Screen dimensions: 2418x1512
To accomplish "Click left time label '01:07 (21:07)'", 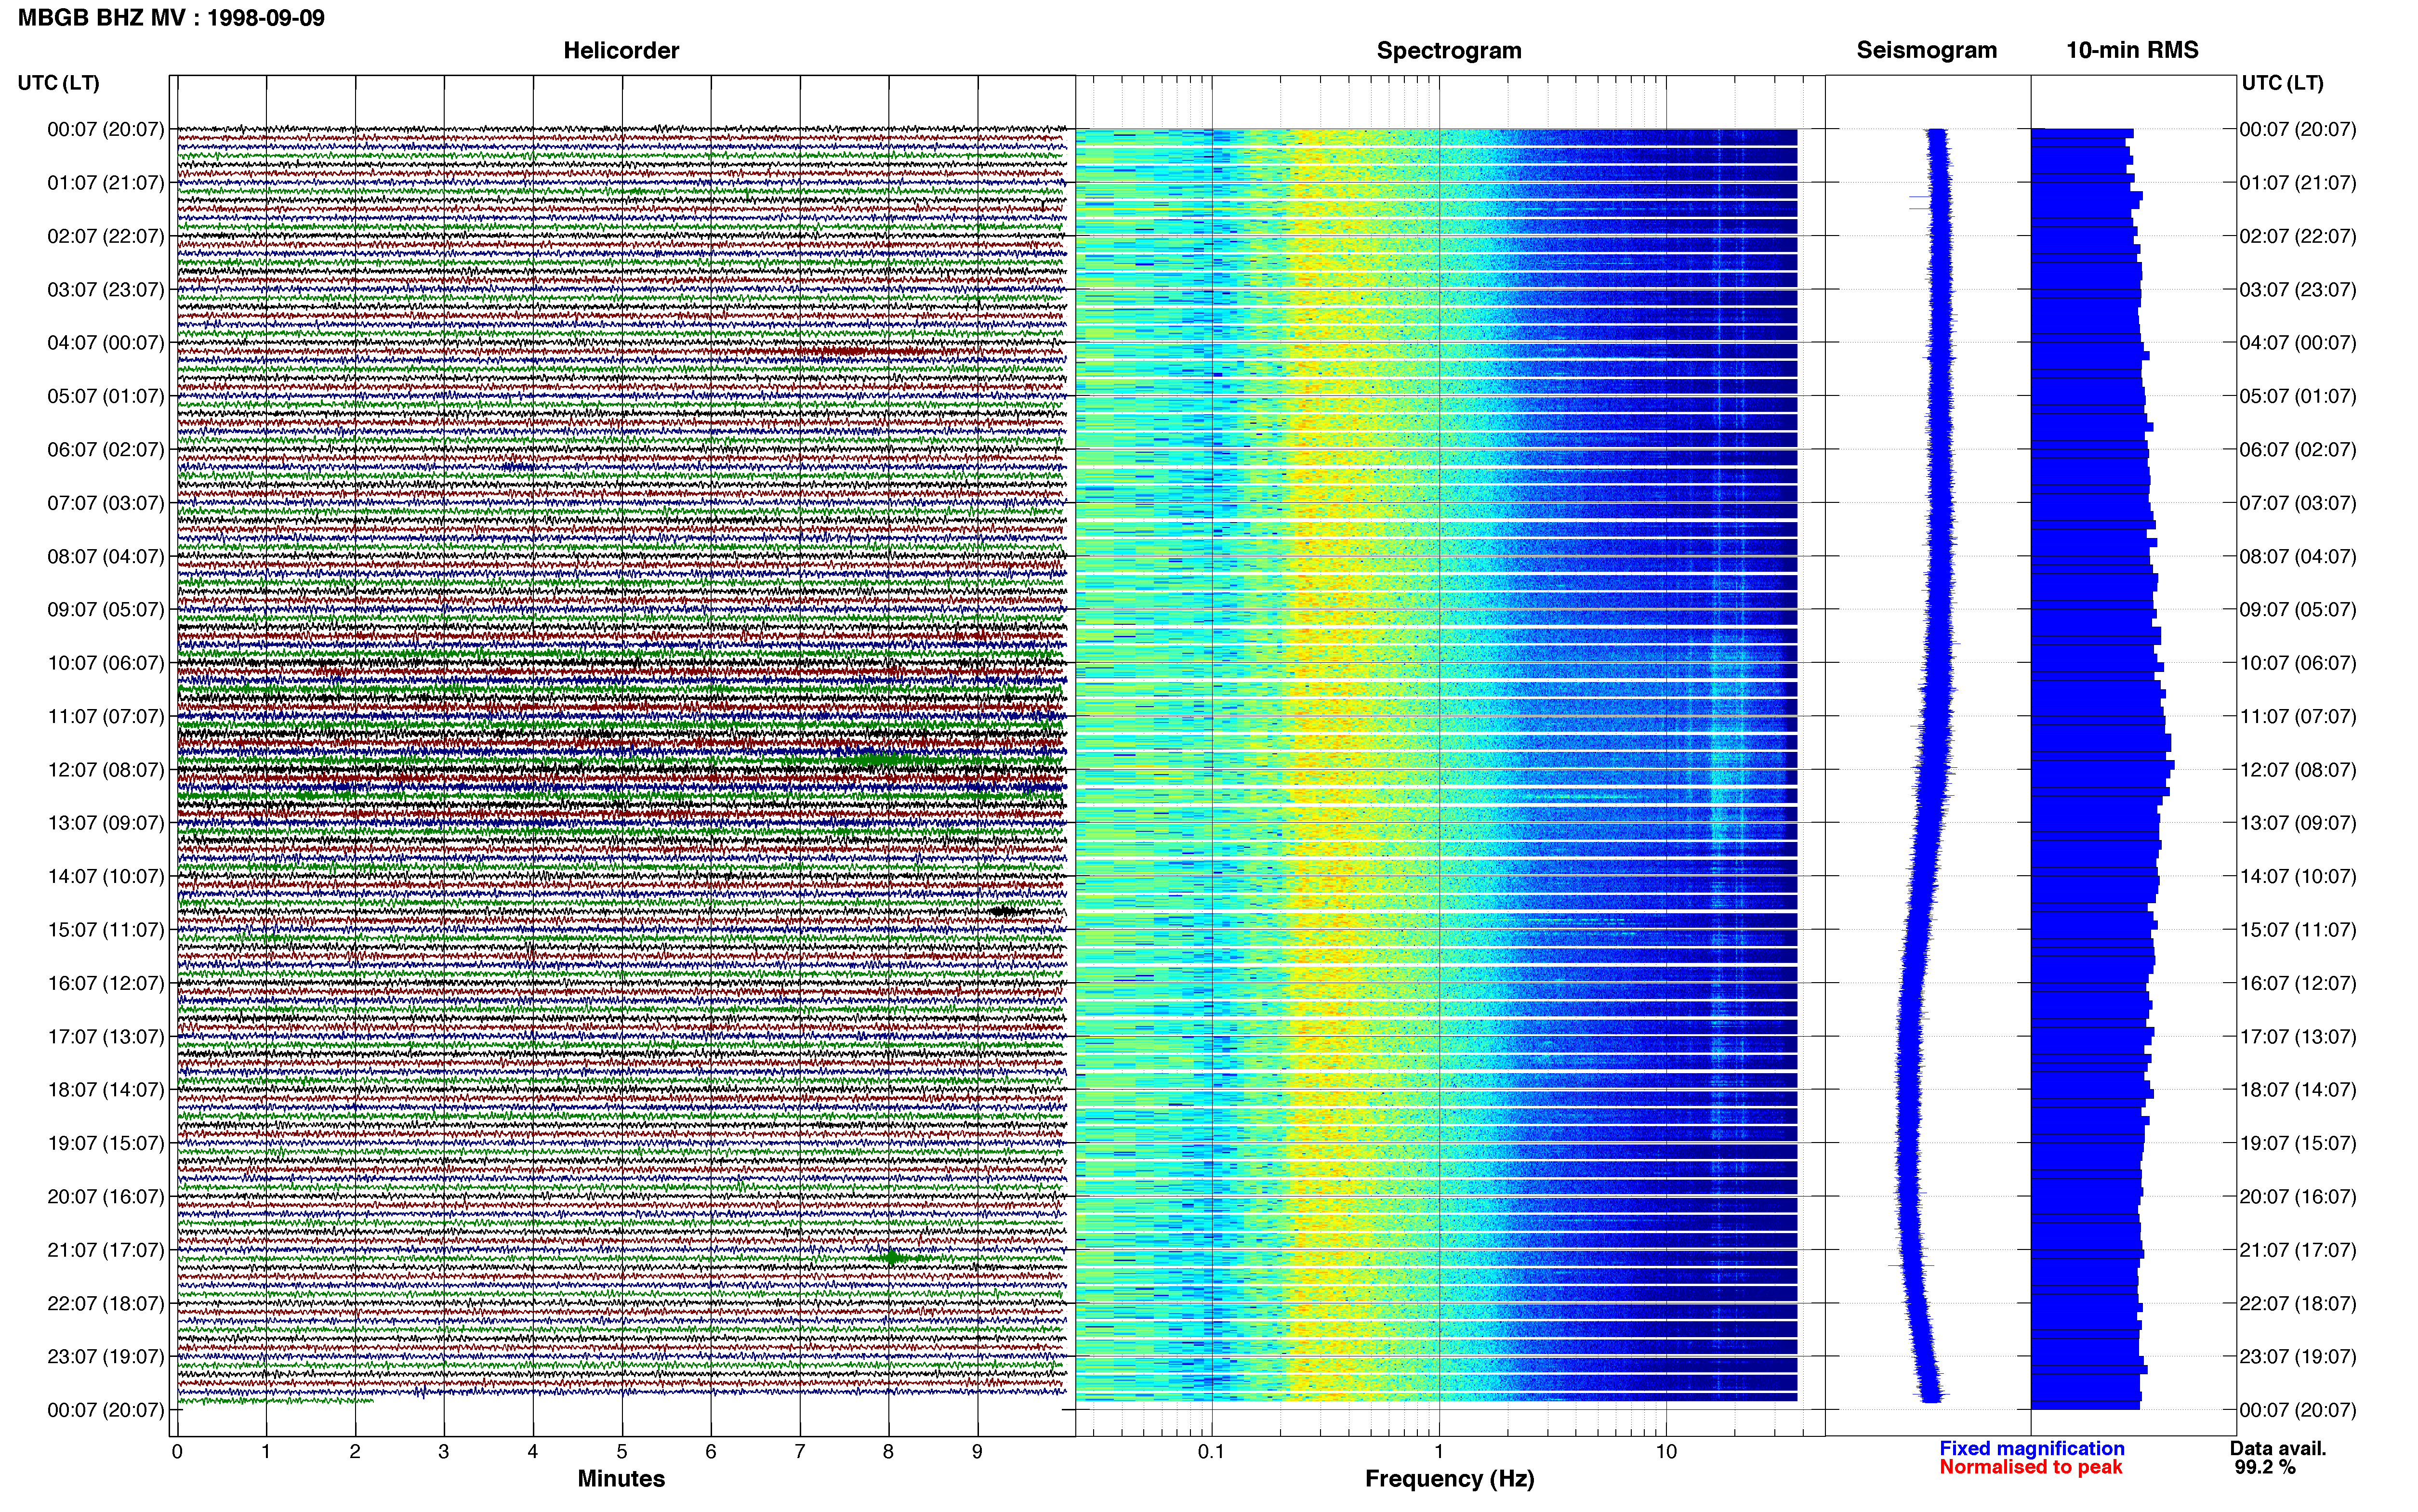I will 105,183.
